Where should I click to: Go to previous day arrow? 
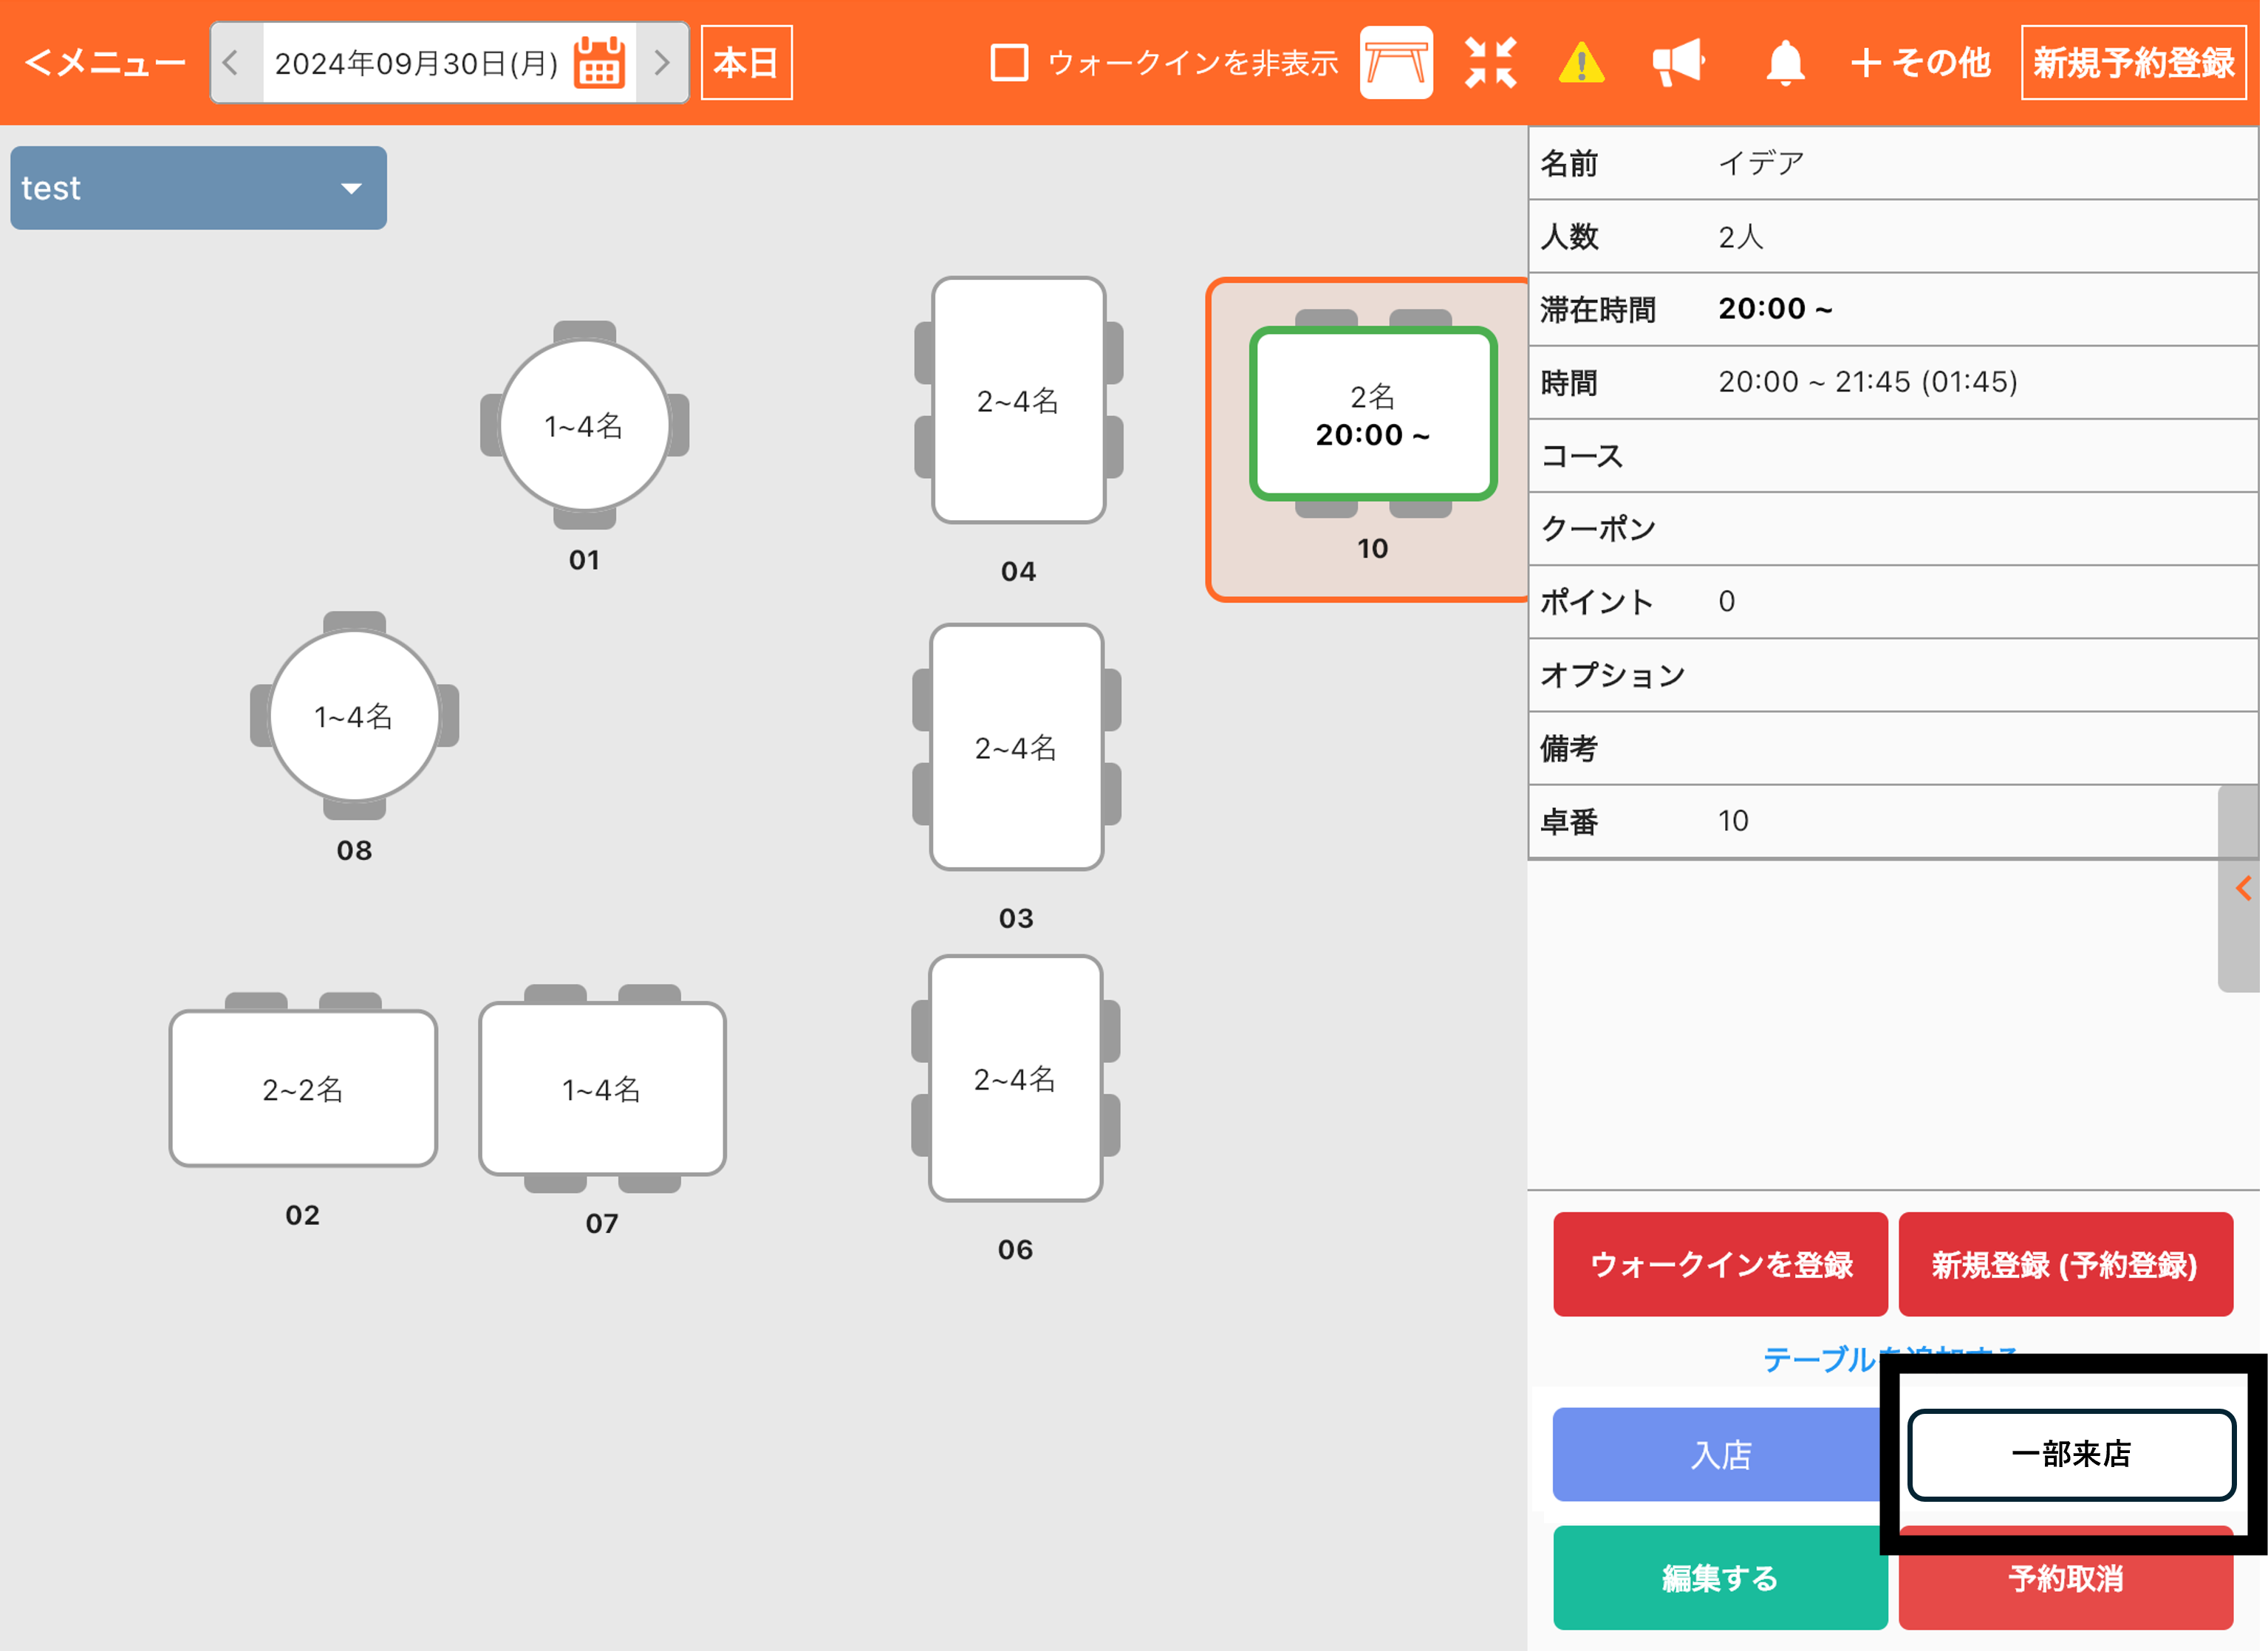pyautogui.click(x=232, y=63)
